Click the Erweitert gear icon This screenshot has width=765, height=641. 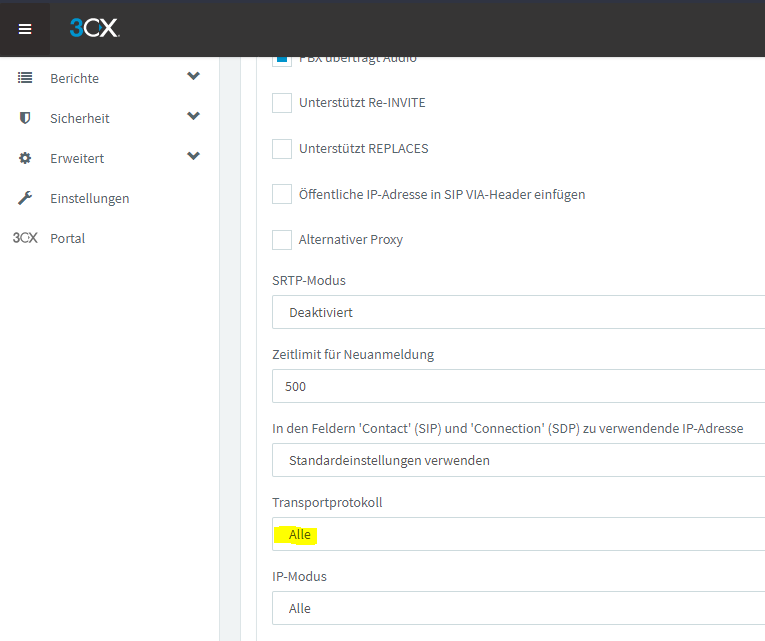tap(25, 158)
